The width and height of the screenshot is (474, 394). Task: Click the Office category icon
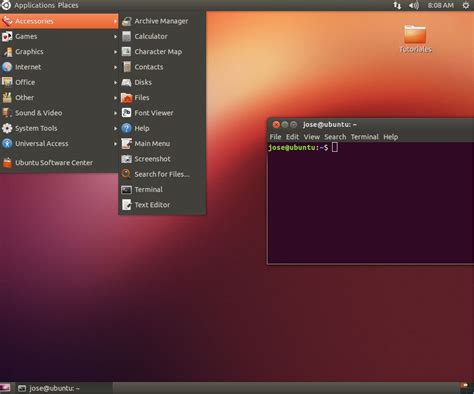pos(7,82)
